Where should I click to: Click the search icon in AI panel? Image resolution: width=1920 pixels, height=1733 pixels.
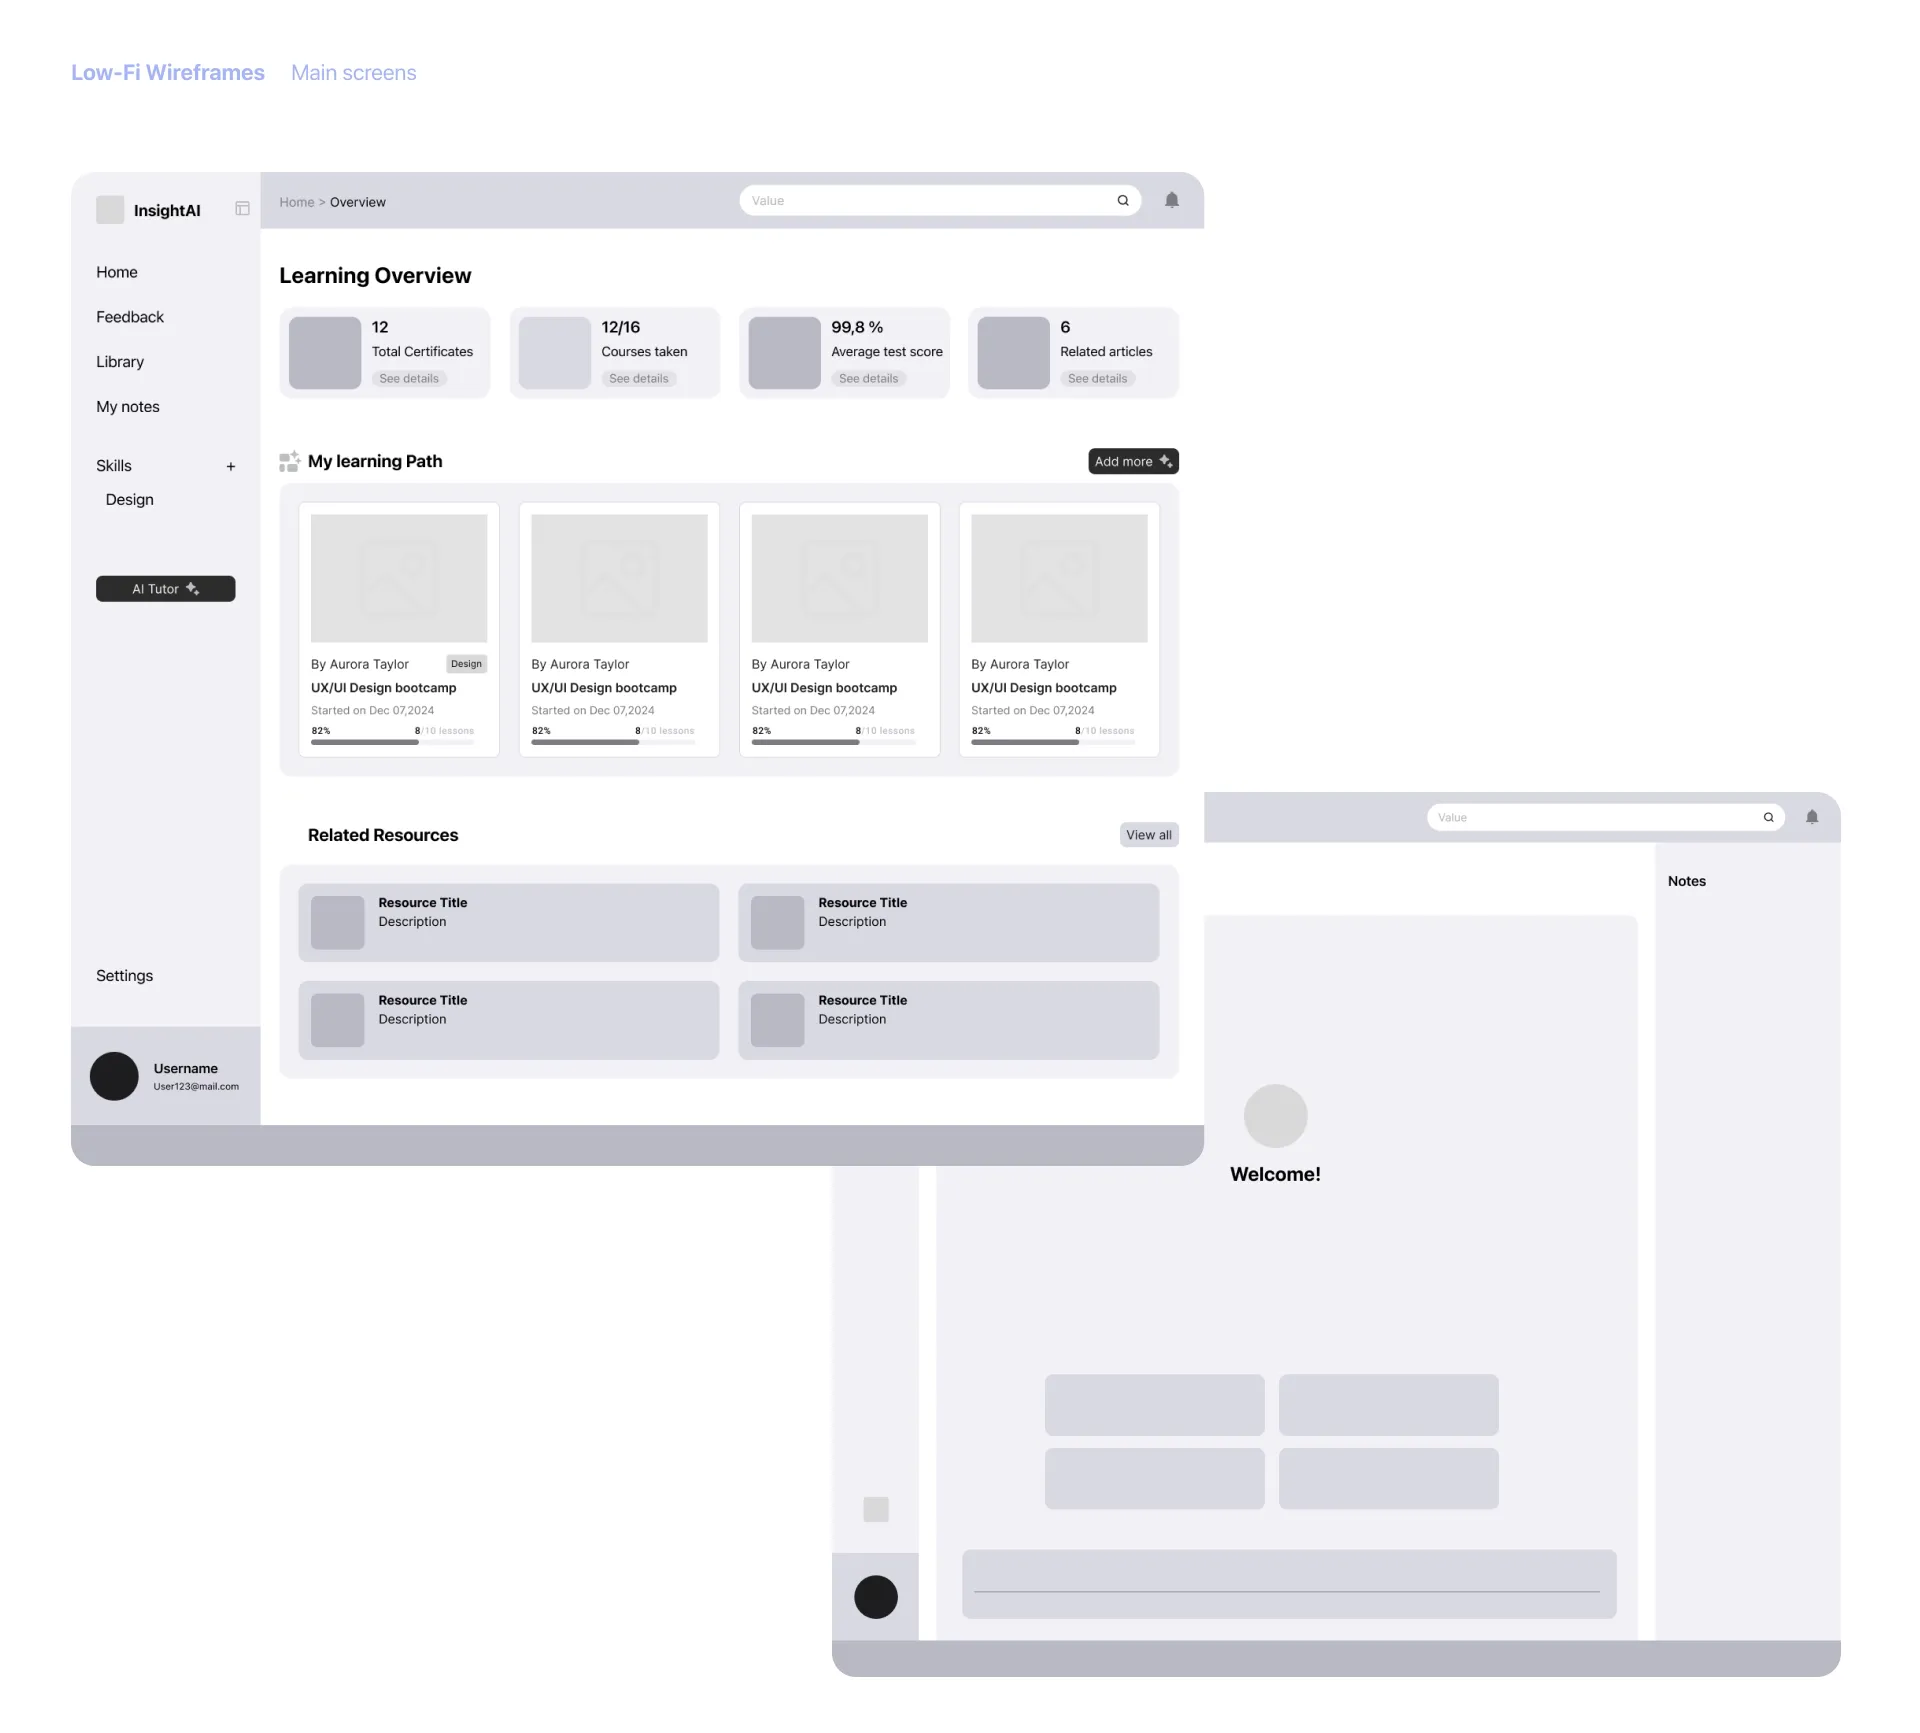click(1769, 818)
